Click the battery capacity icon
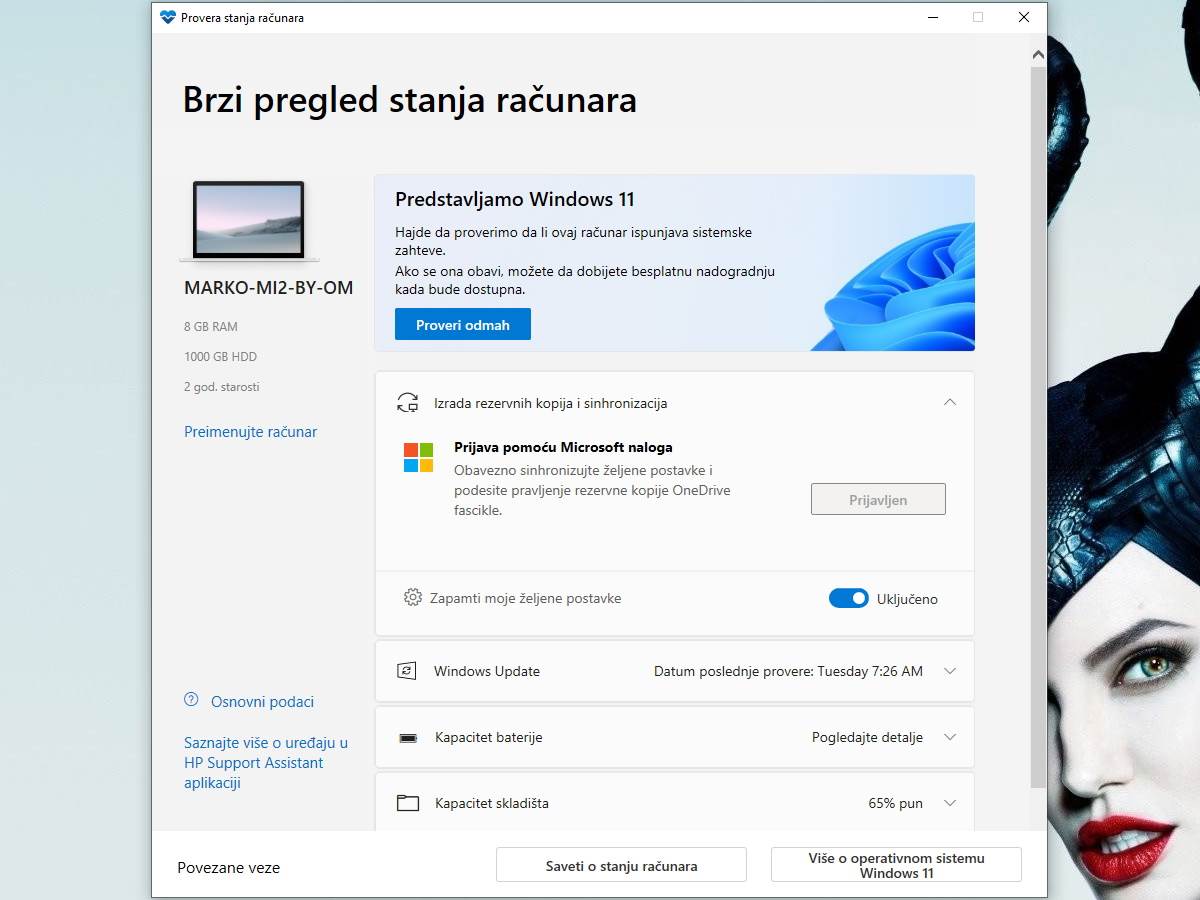This screenshot has height=900, width=1200. (408, 738)
